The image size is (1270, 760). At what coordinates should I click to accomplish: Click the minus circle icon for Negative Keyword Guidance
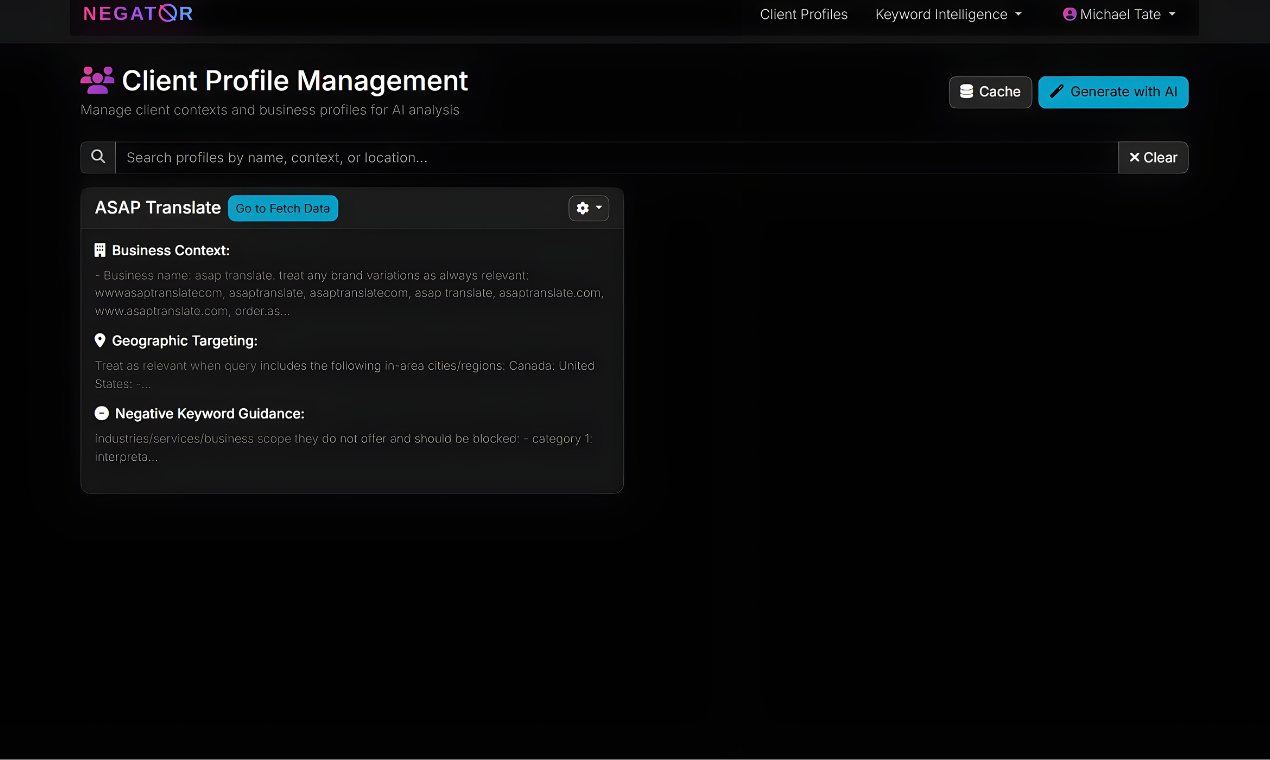pyautogui.click(x=101, y=413)
